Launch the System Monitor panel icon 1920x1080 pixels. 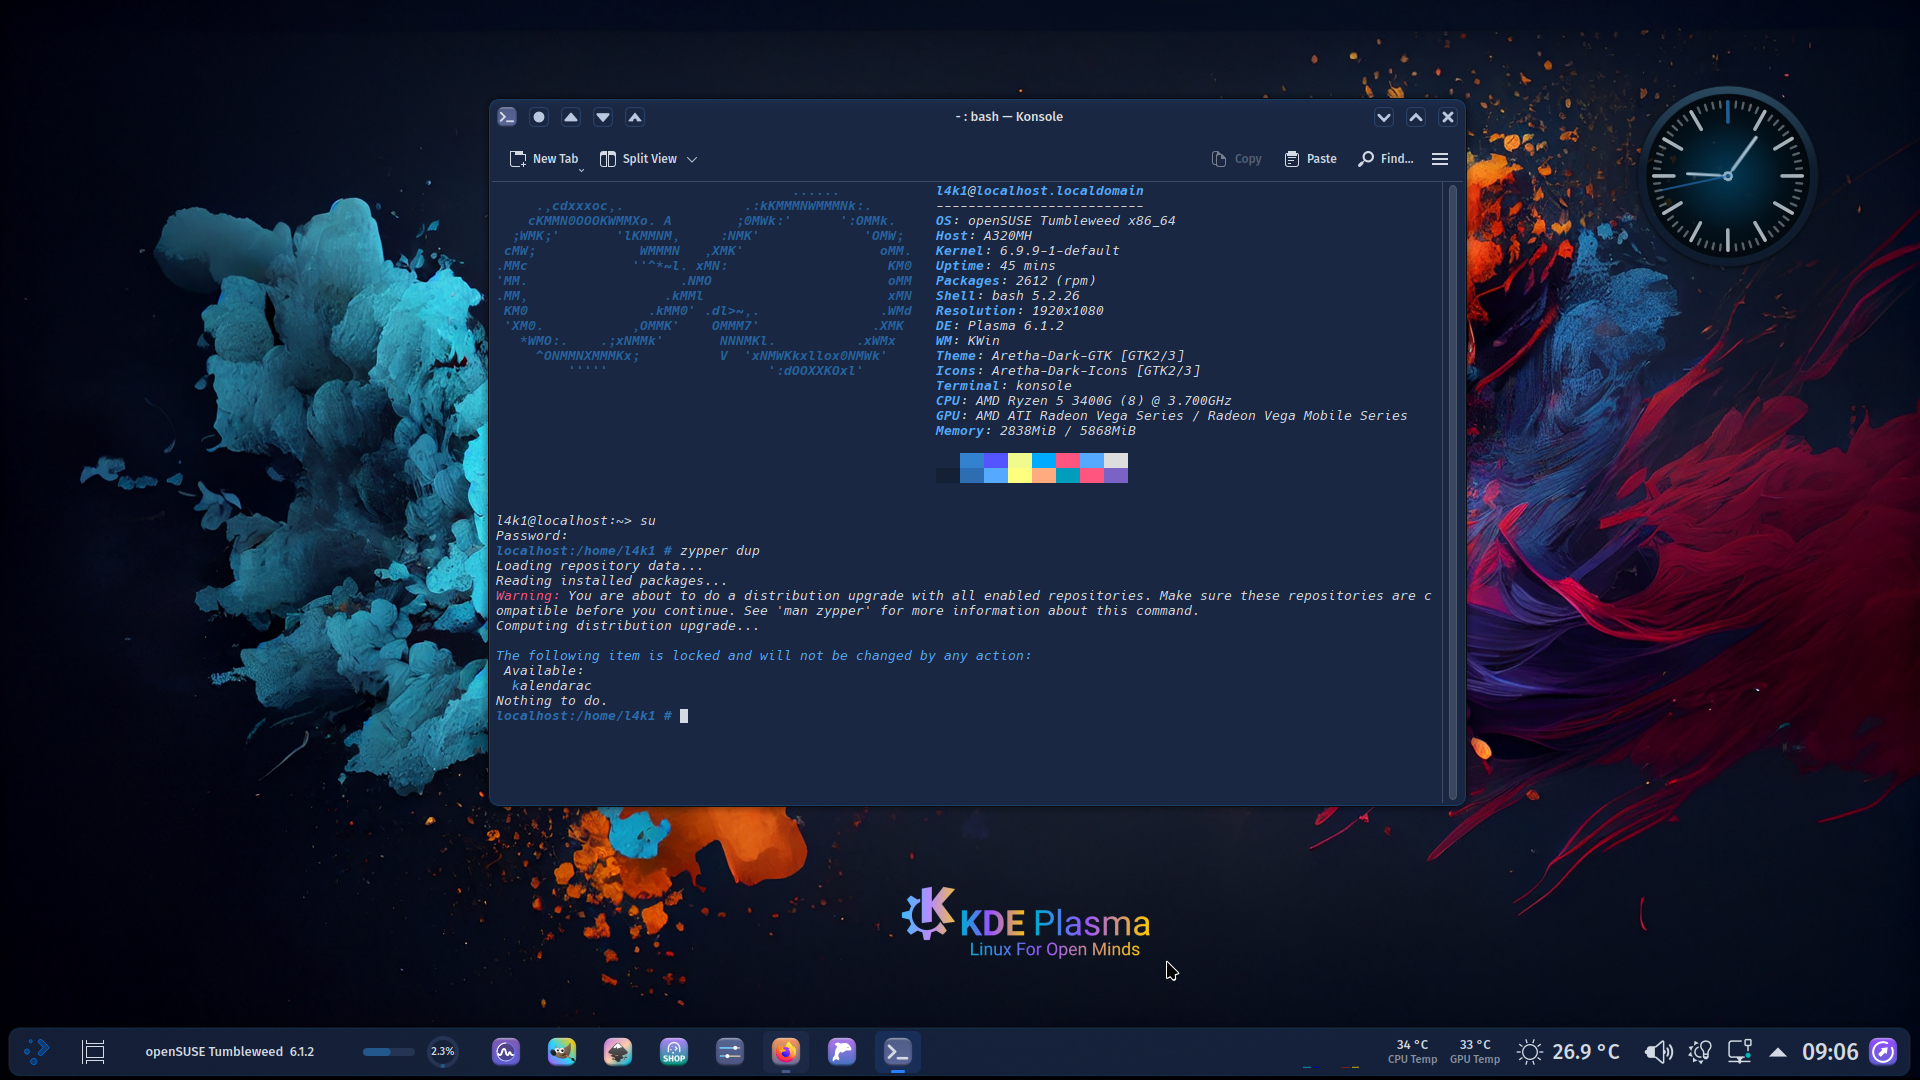point(506,1052)
